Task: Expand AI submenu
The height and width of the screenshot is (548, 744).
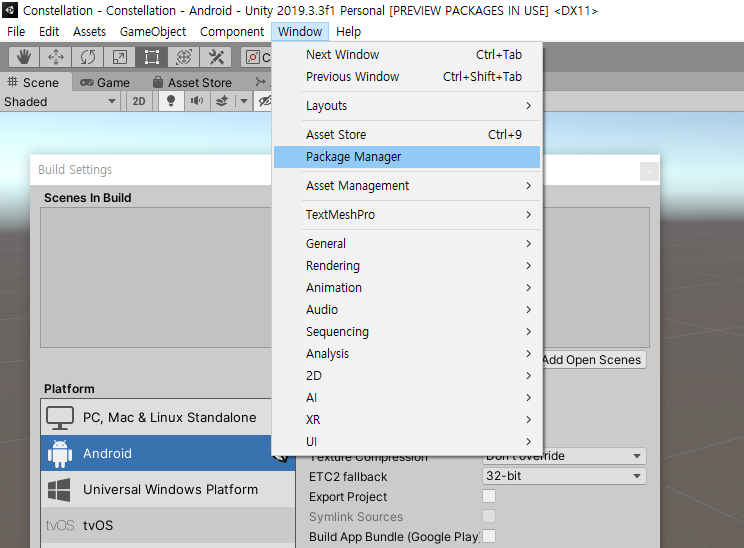Action: click(x=407, y=398)
